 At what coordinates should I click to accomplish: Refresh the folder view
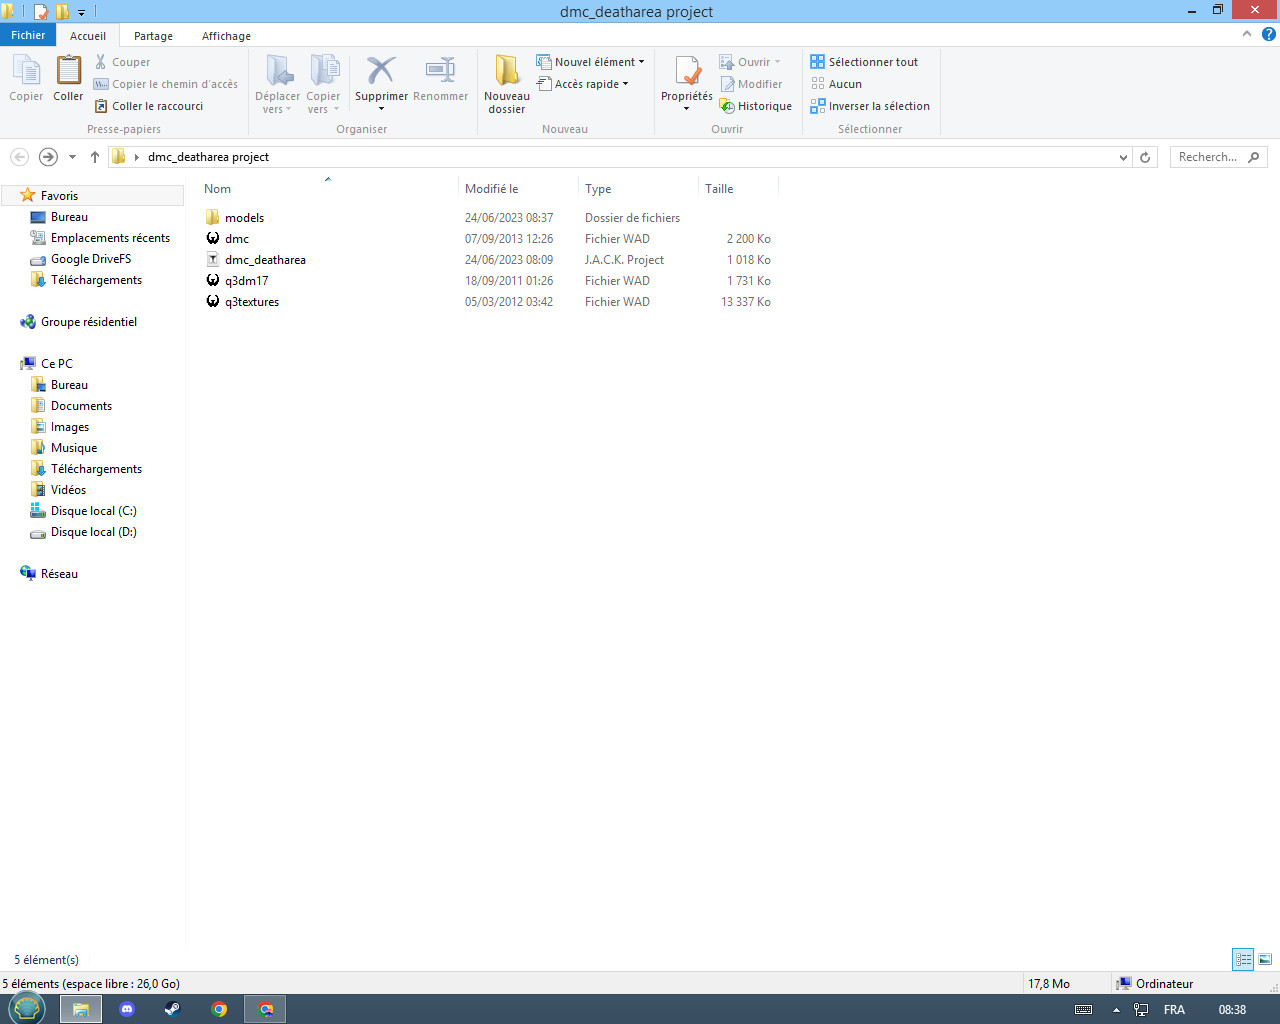point(1146,157)
